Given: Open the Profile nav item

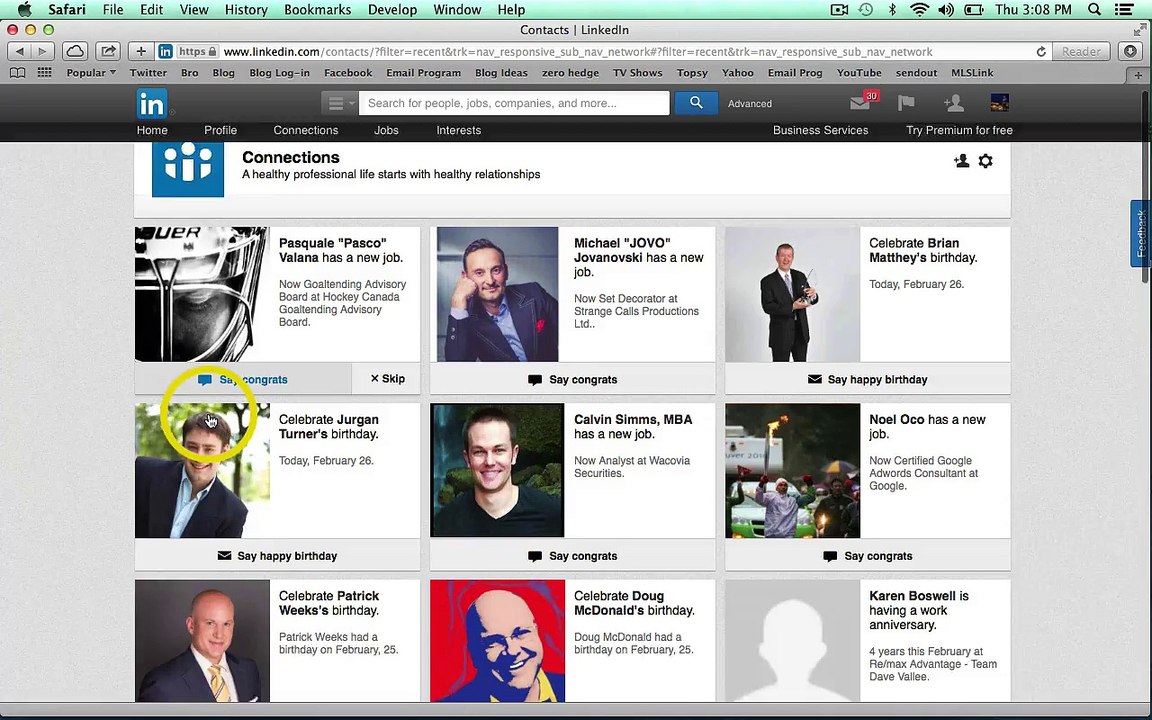Looking at the screenshot, I should (x=220, y=130).
